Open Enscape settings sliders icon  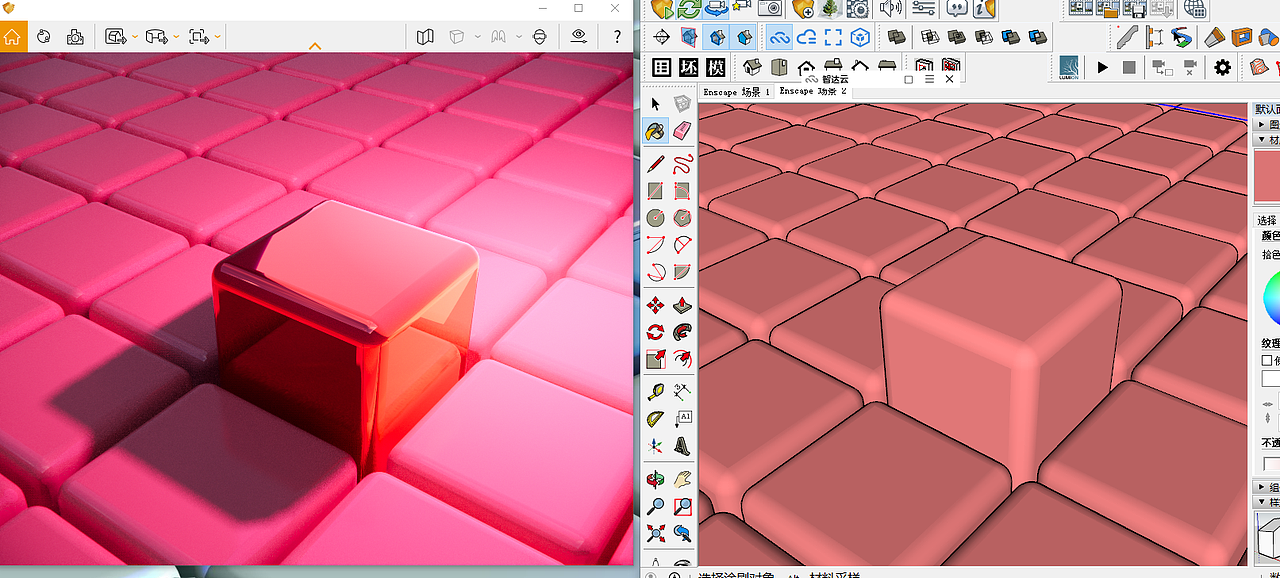[923, 9]
